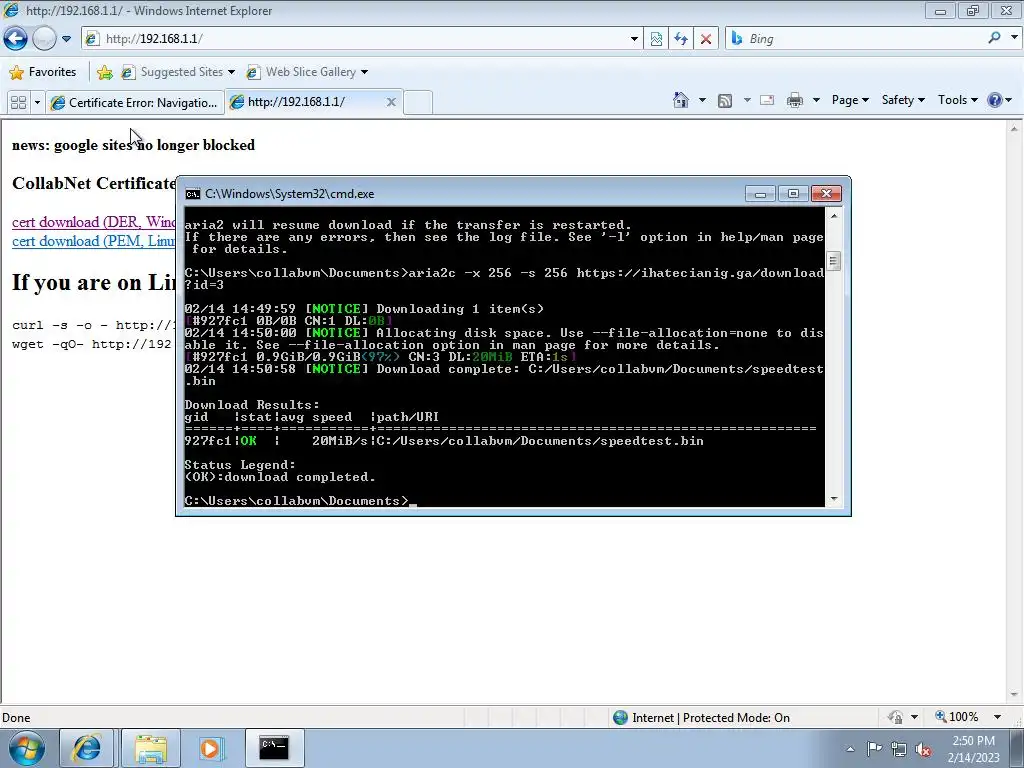Click cmd.exe scrollbar up arrow
The width and height of the screenshot is (1024, 768).
pos(833,215)
